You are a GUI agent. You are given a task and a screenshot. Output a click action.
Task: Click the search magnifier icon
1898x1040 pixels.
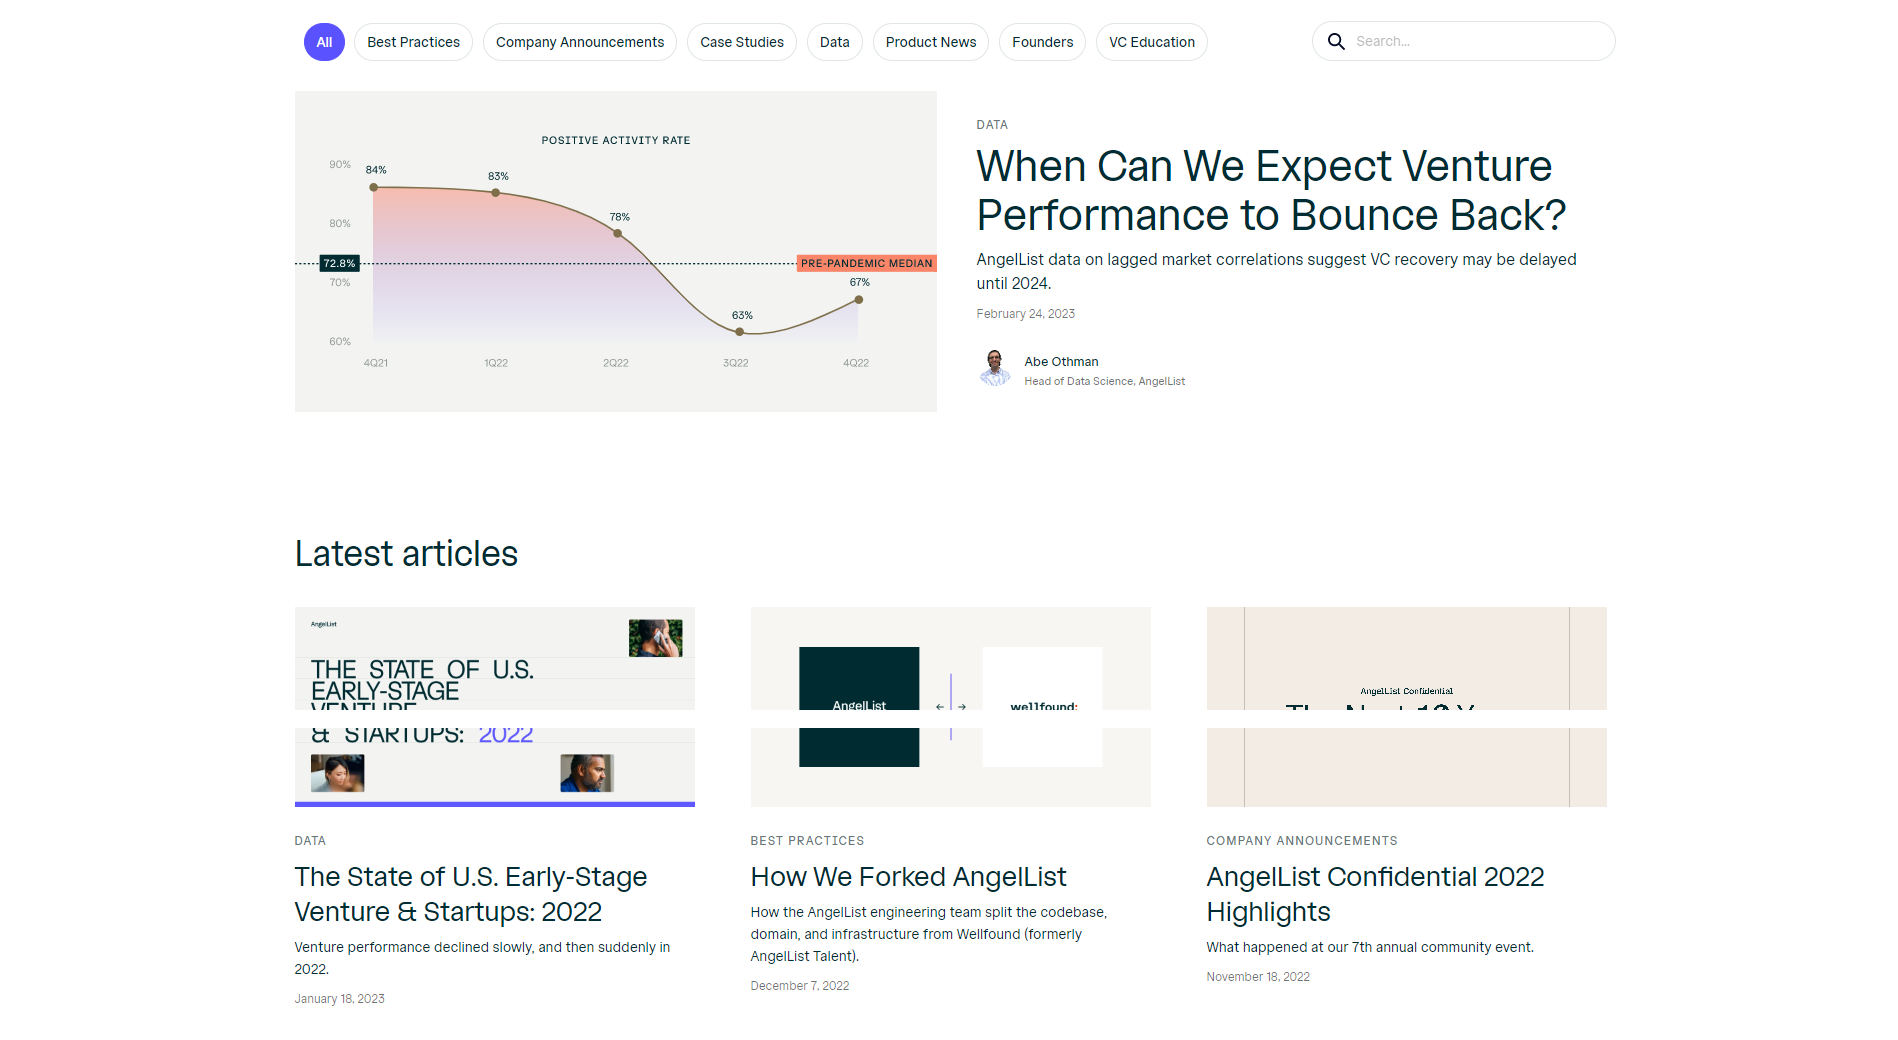(x=1336, y=42)
